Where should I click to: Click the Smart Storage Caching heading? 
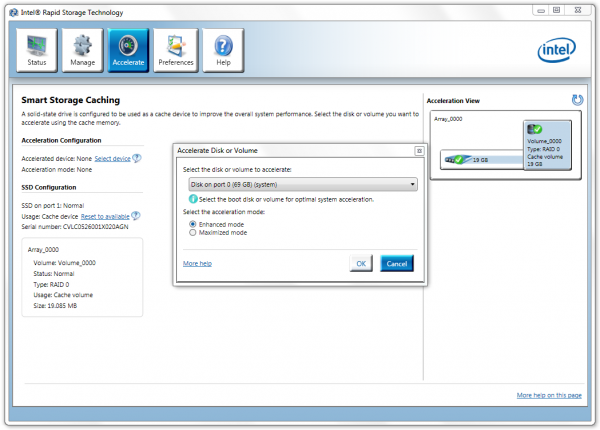click(x=71, y=100)
